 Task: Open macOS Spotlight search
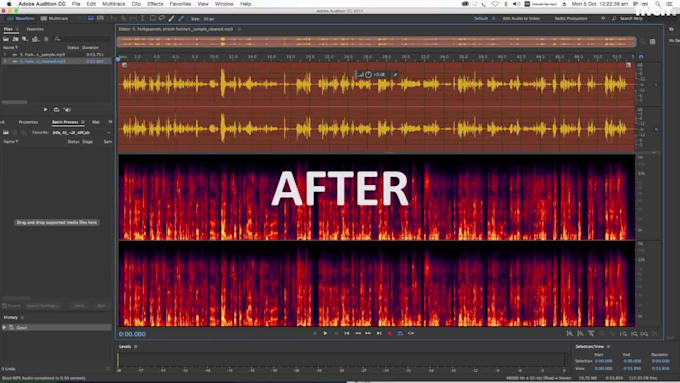pyautogui.click(x=658, y=4)
